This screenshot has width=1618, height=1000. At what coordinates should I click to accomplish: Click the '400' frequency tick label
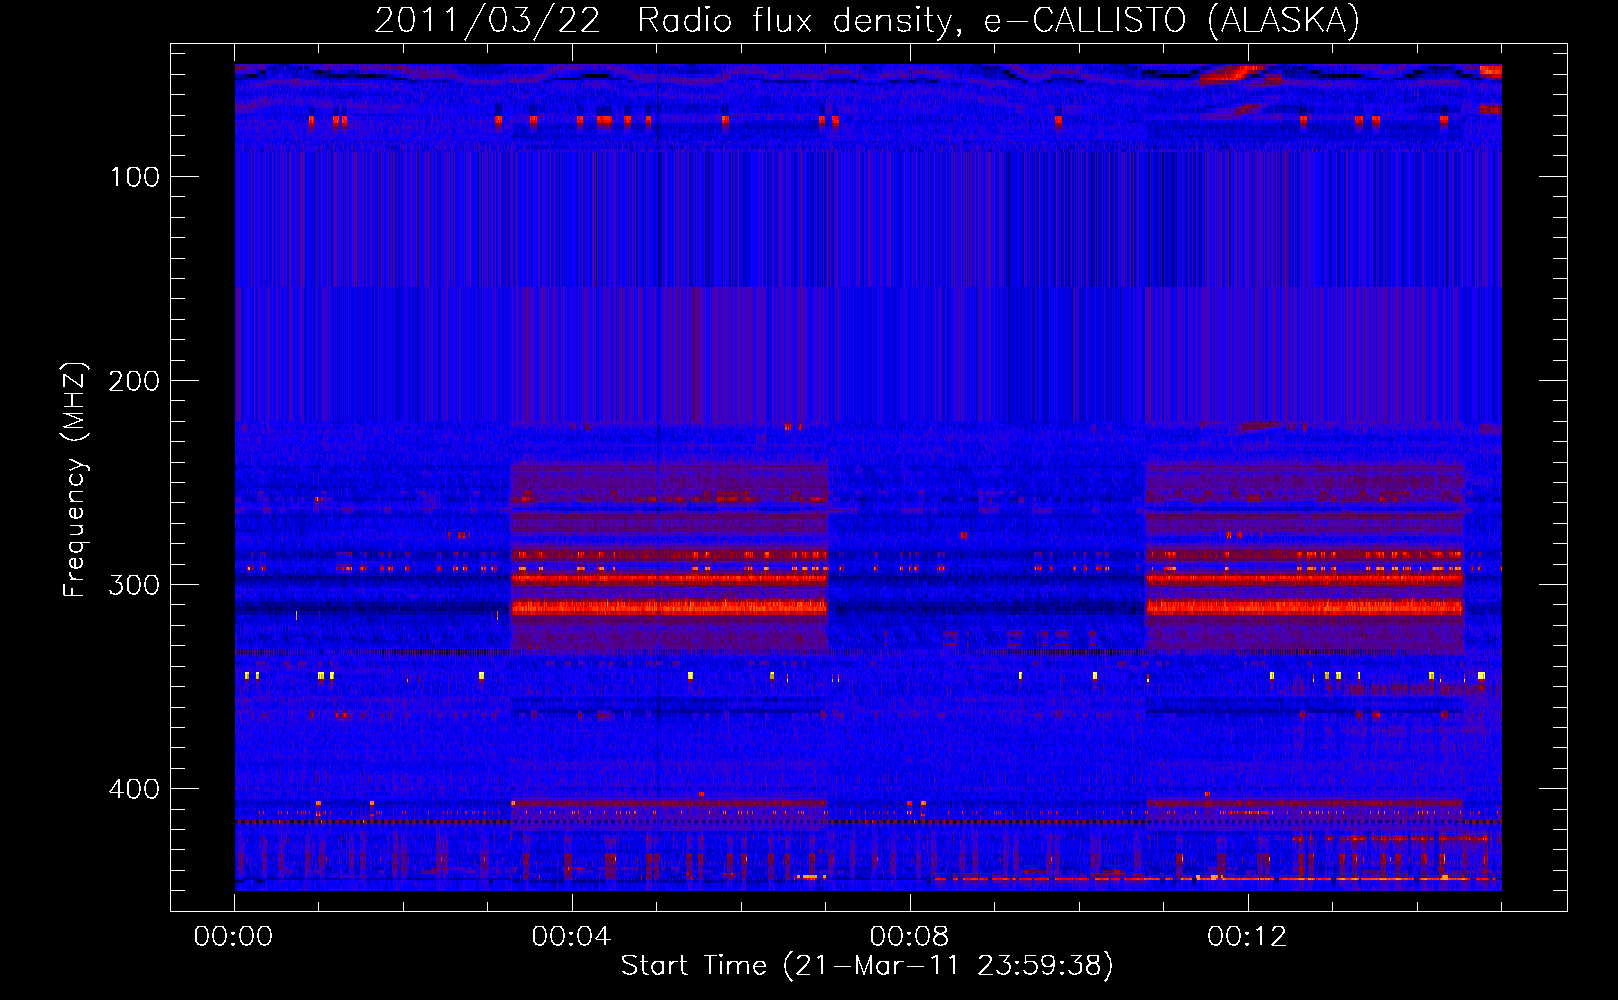(x=135, y=789)
